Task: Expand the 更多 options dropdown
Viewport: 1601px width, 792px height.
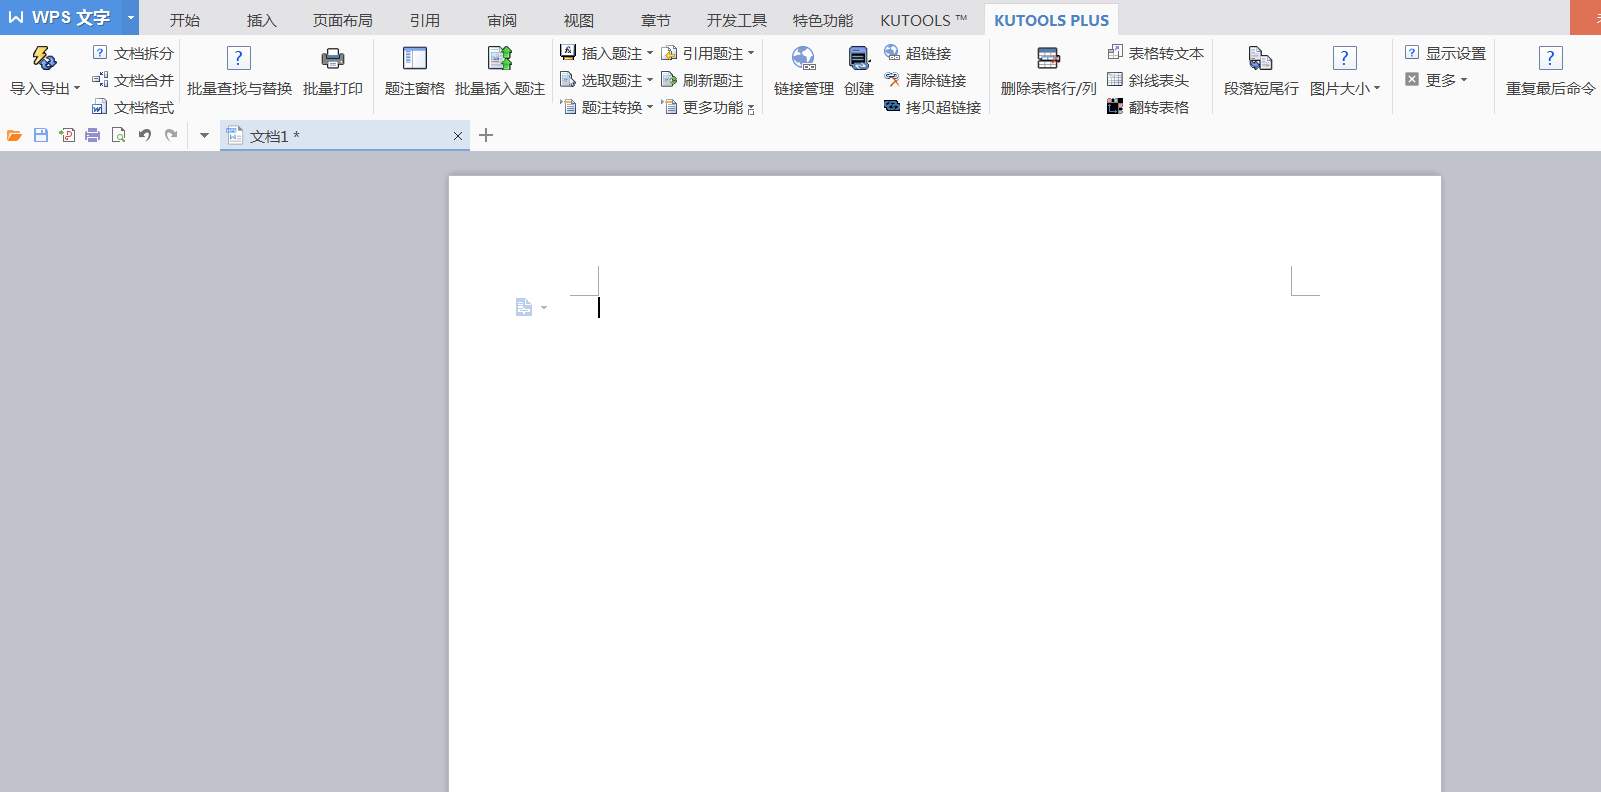Action: [1437, 80]
